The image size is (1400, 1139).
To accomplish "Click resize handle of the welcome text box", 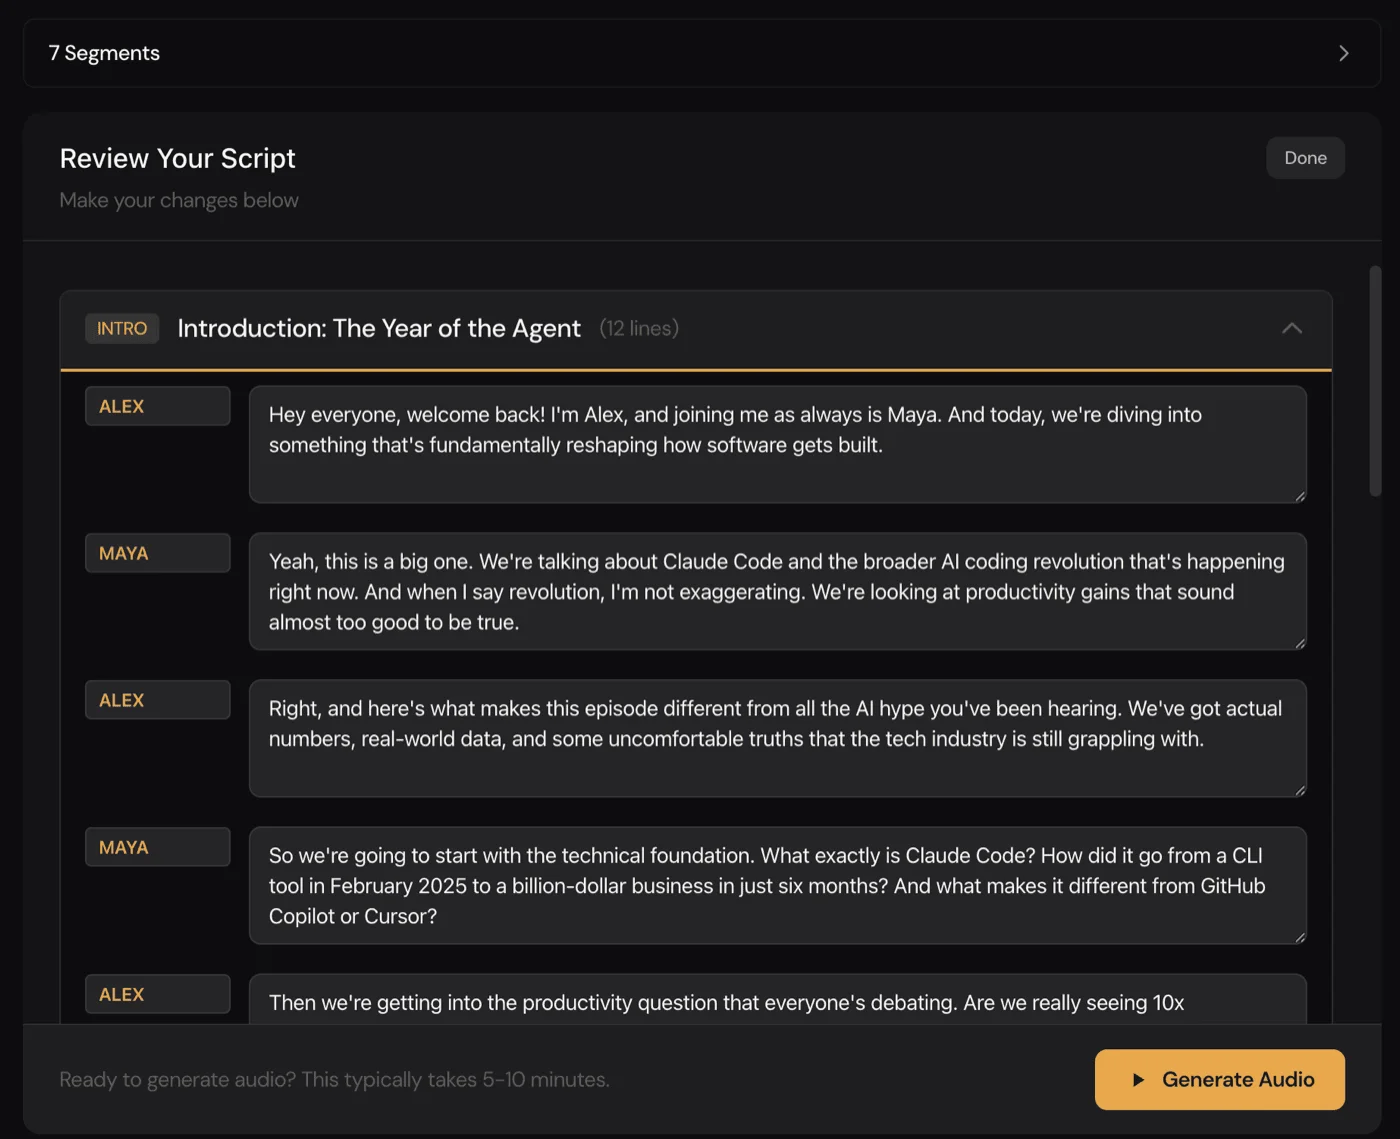I will click(1299, 496).
